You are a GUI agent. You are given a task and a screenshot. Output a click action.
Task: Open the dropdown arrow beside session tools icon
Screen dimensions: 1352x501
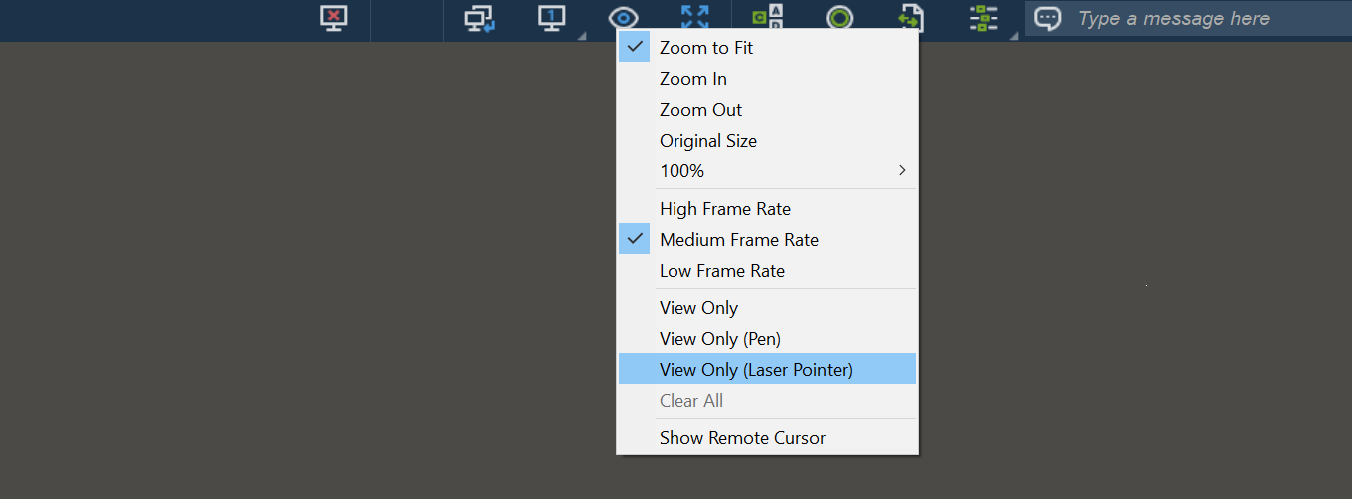coord(1014,36)
